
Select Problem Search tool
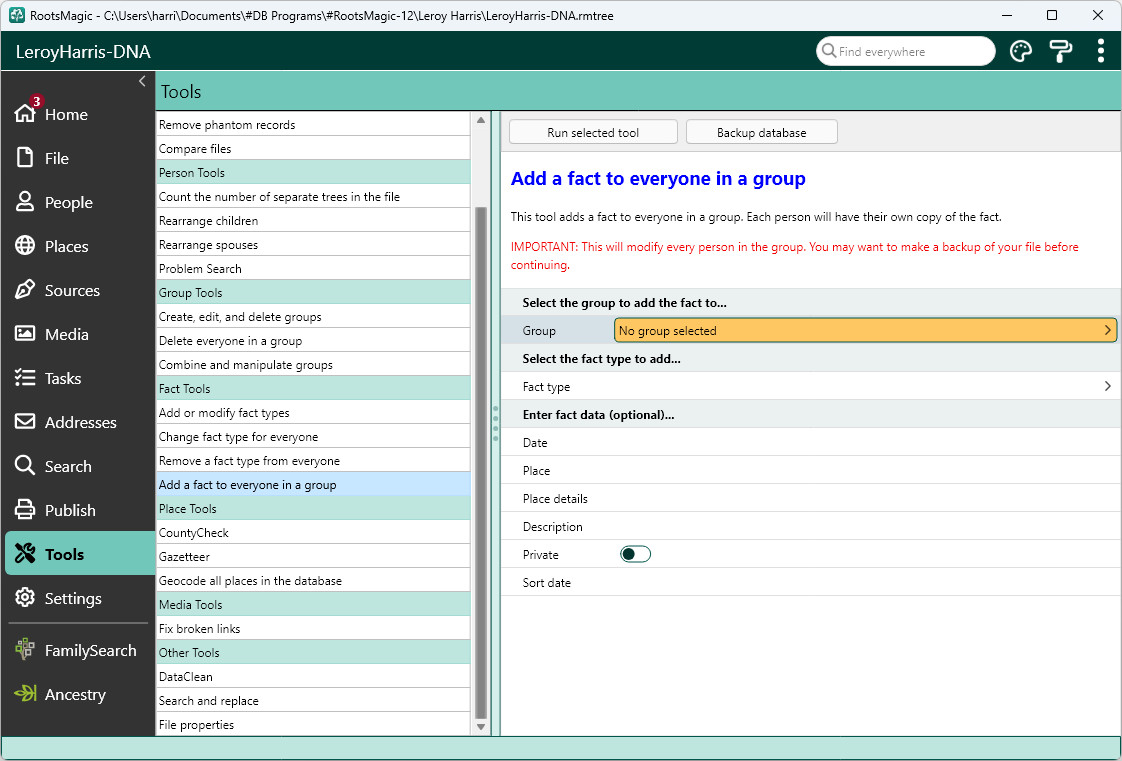(313, 268)
